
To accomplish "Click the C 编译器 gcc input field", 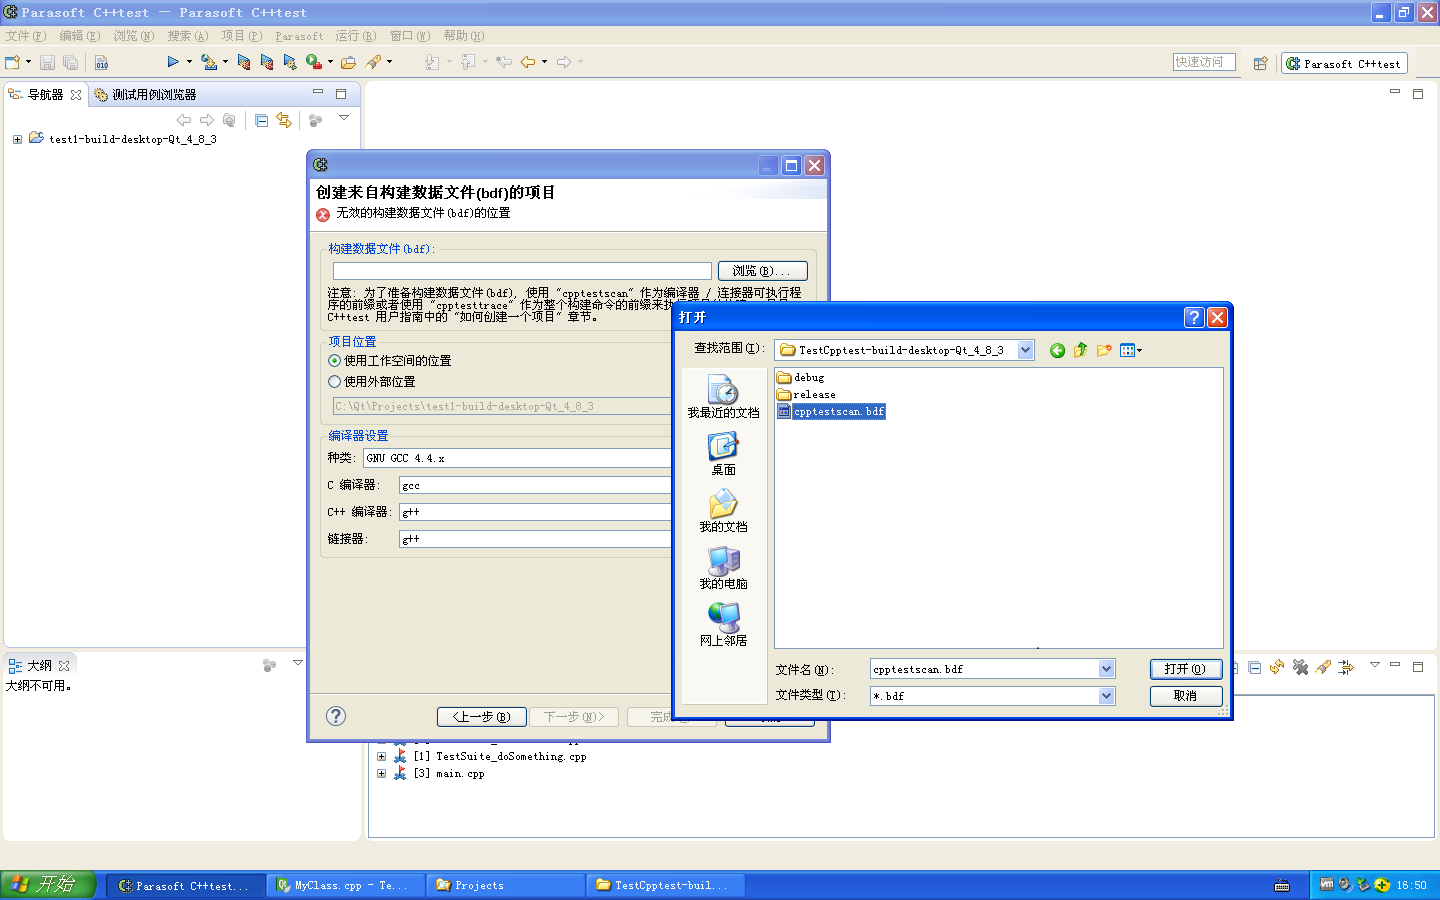I will coord(535,485).
